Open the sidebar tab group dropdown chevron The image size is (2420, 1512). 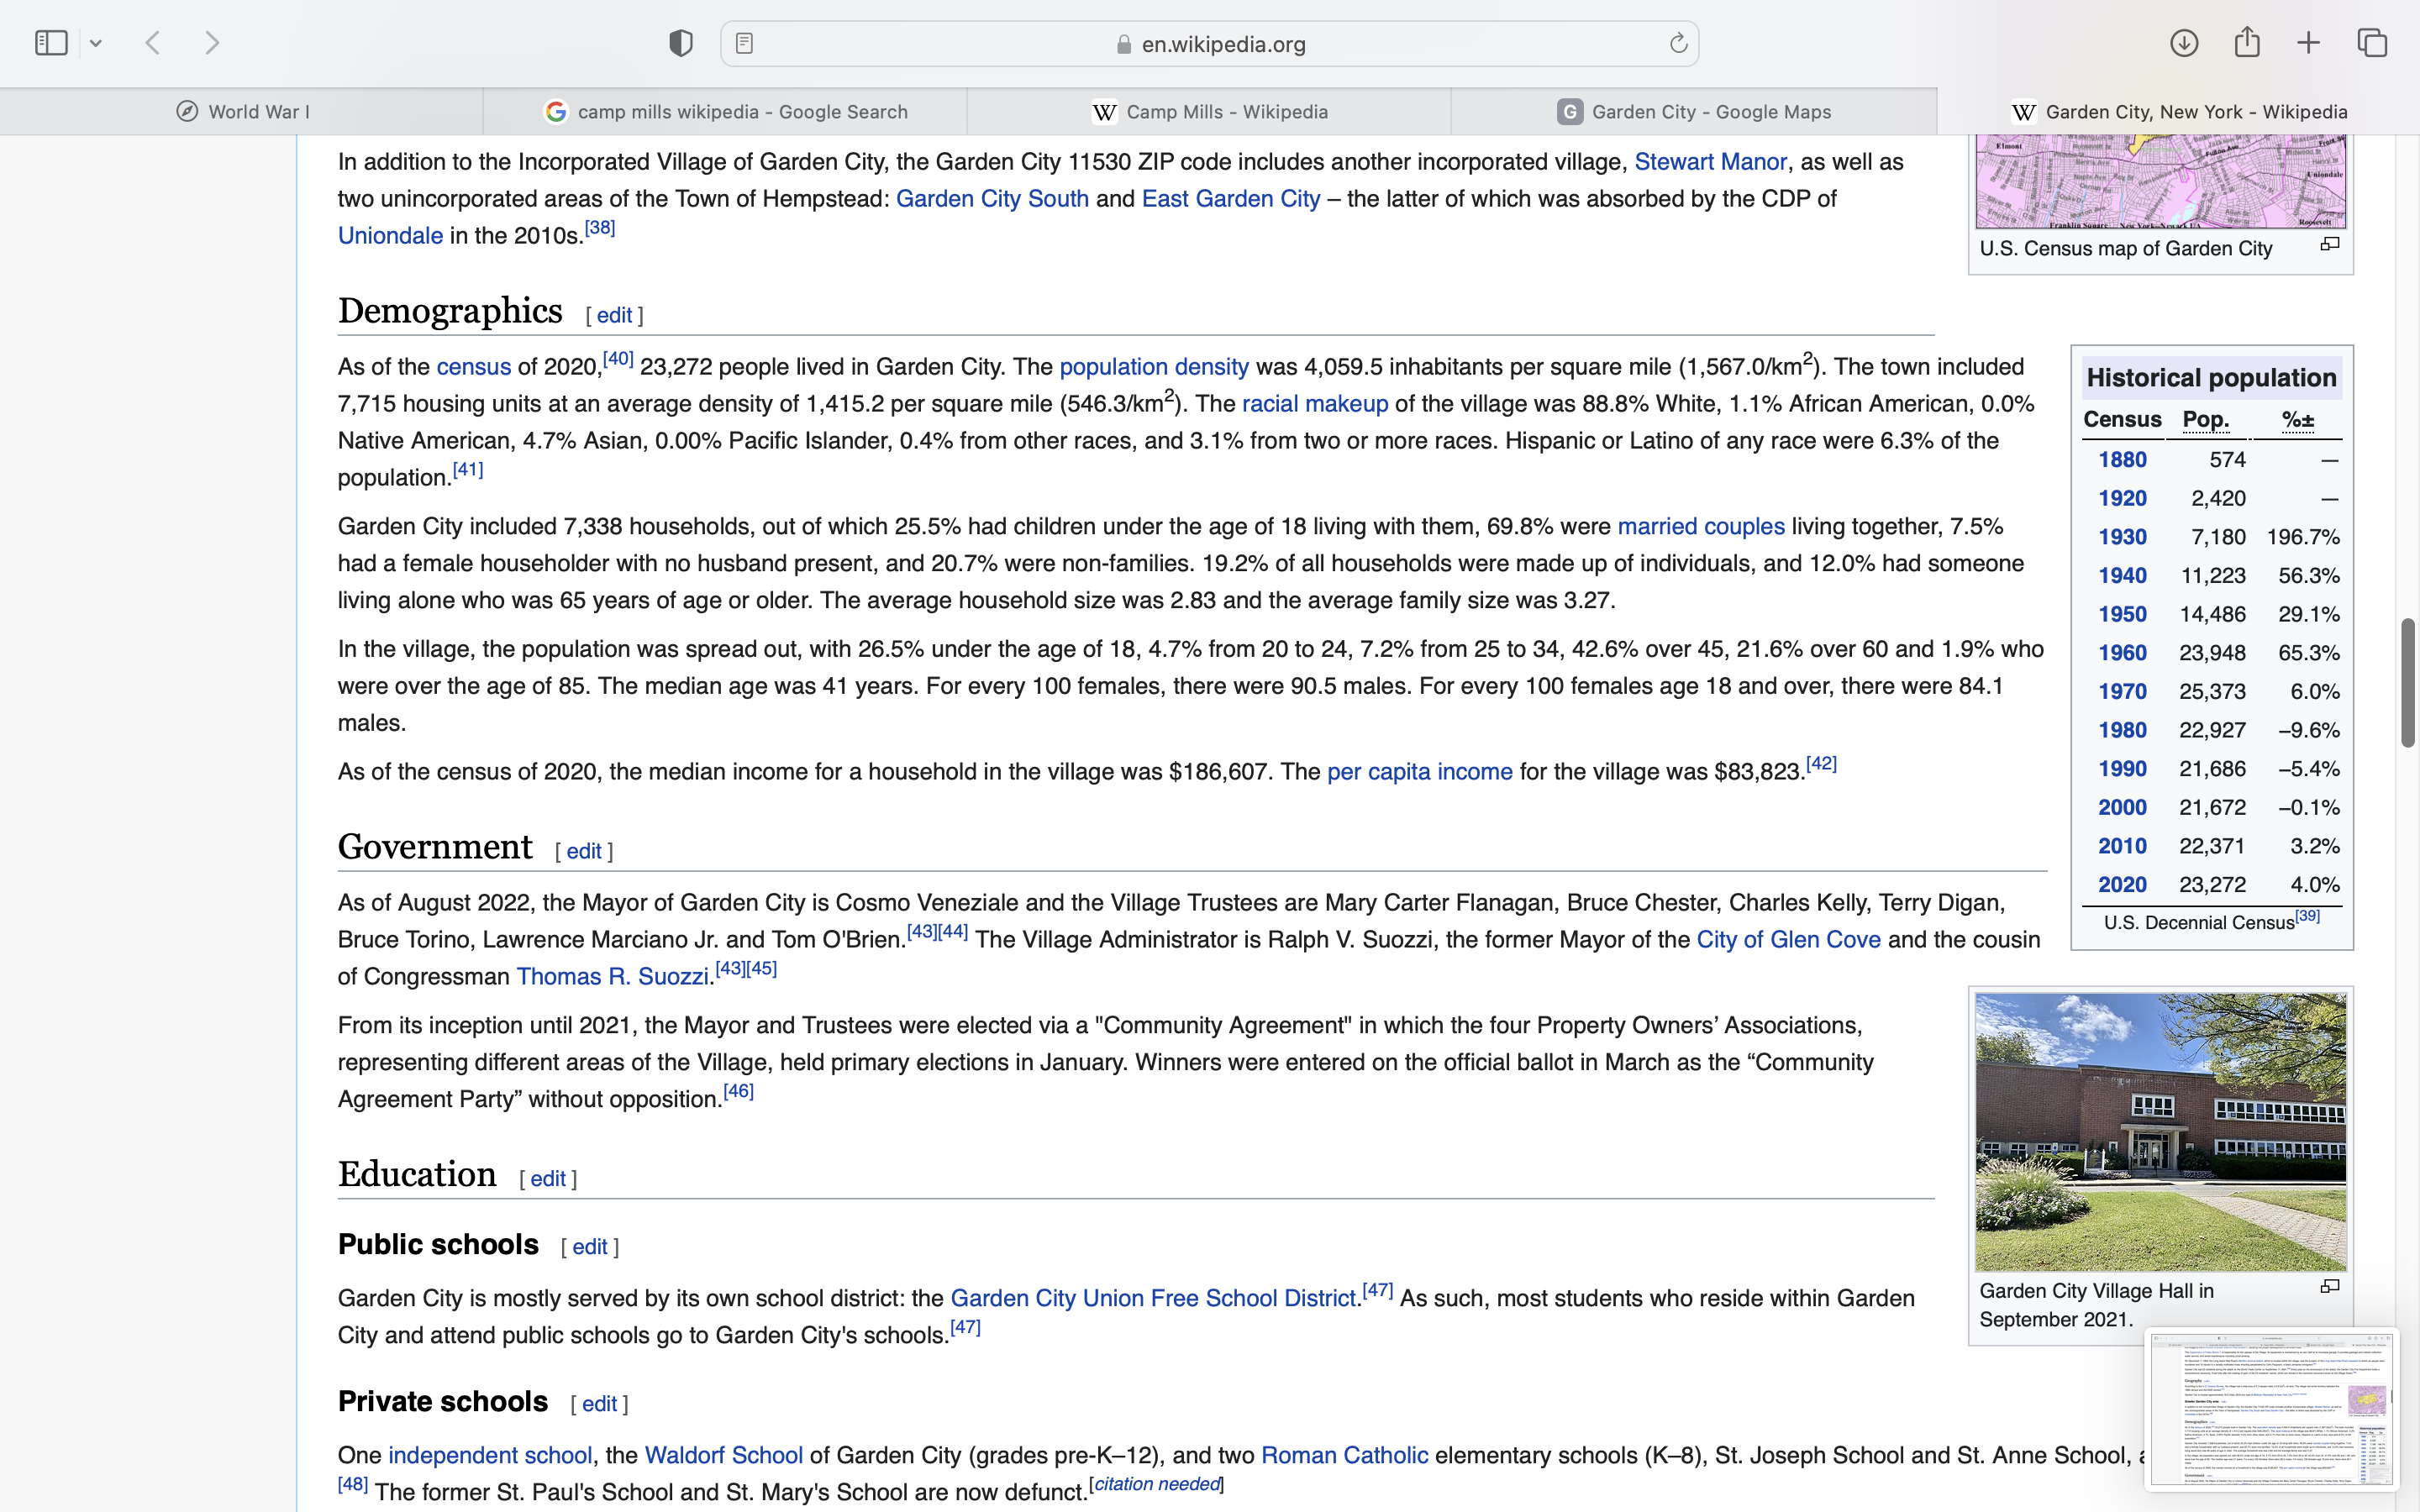point(96,43)
